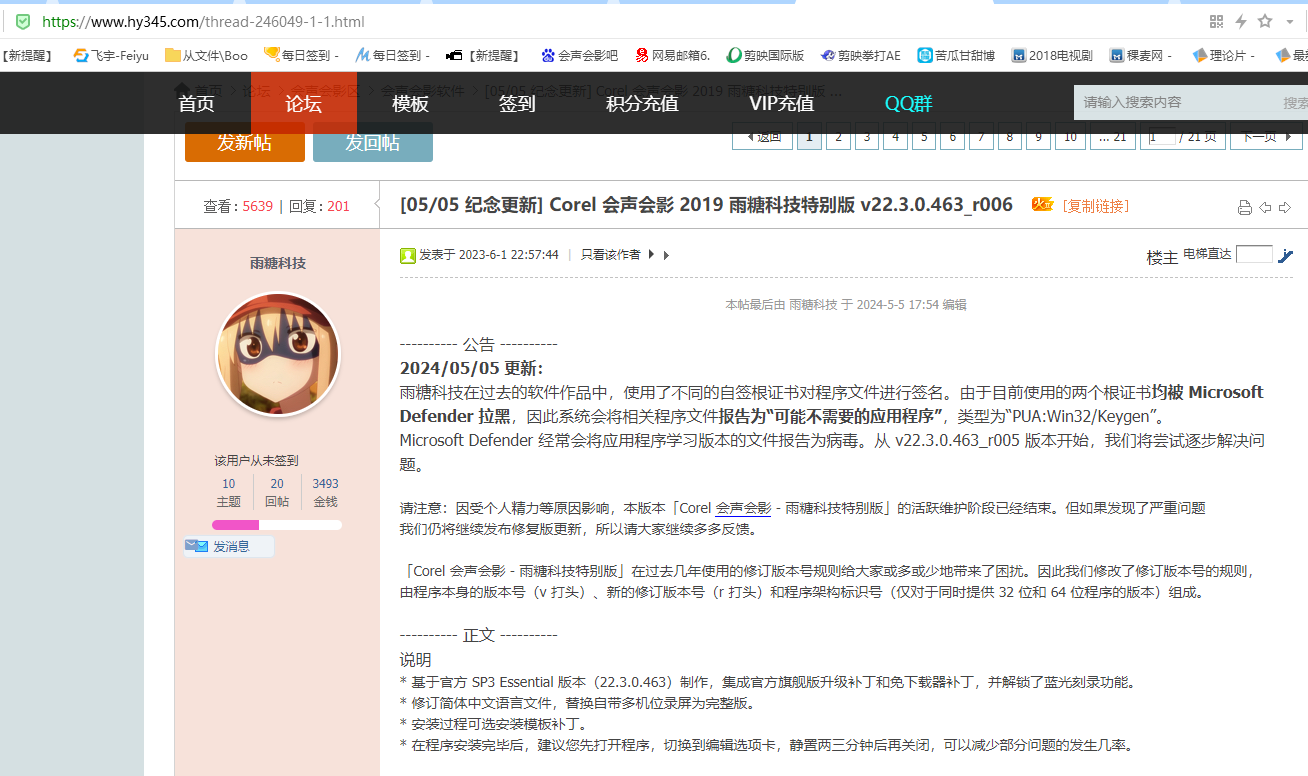Screen dimensions: 1308x776
Task: Click the green poster icon before 发表于
Action: coord(408,255)
